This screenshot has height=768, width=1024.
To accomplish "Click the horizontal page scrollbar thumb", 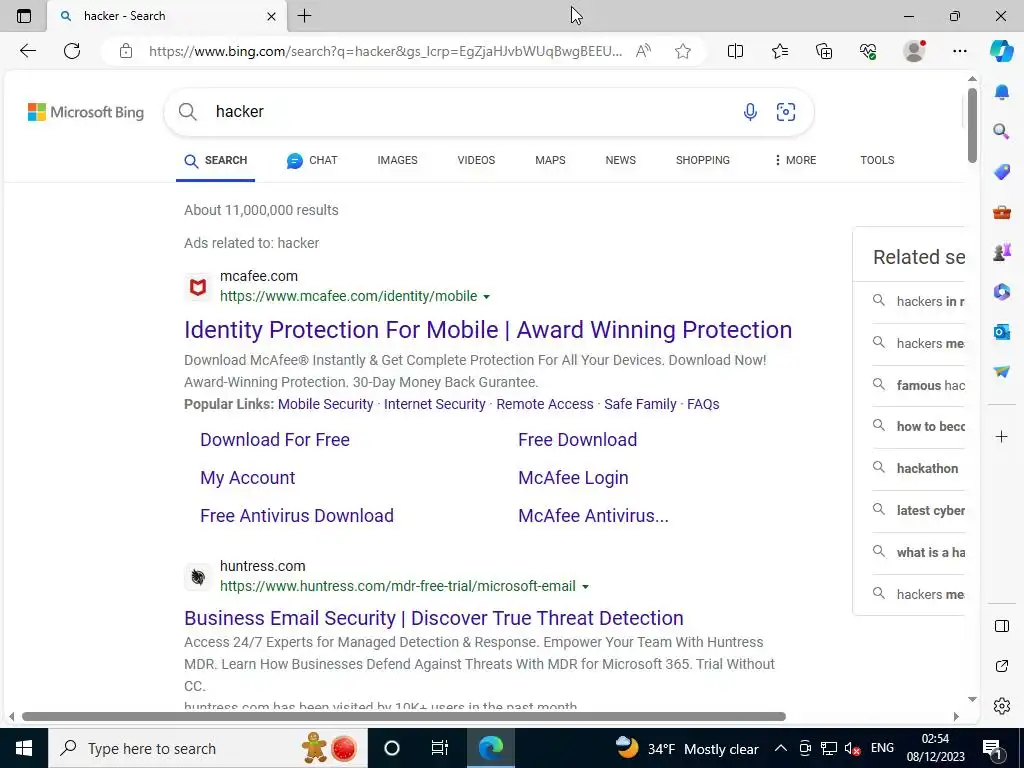I will 404,716.
